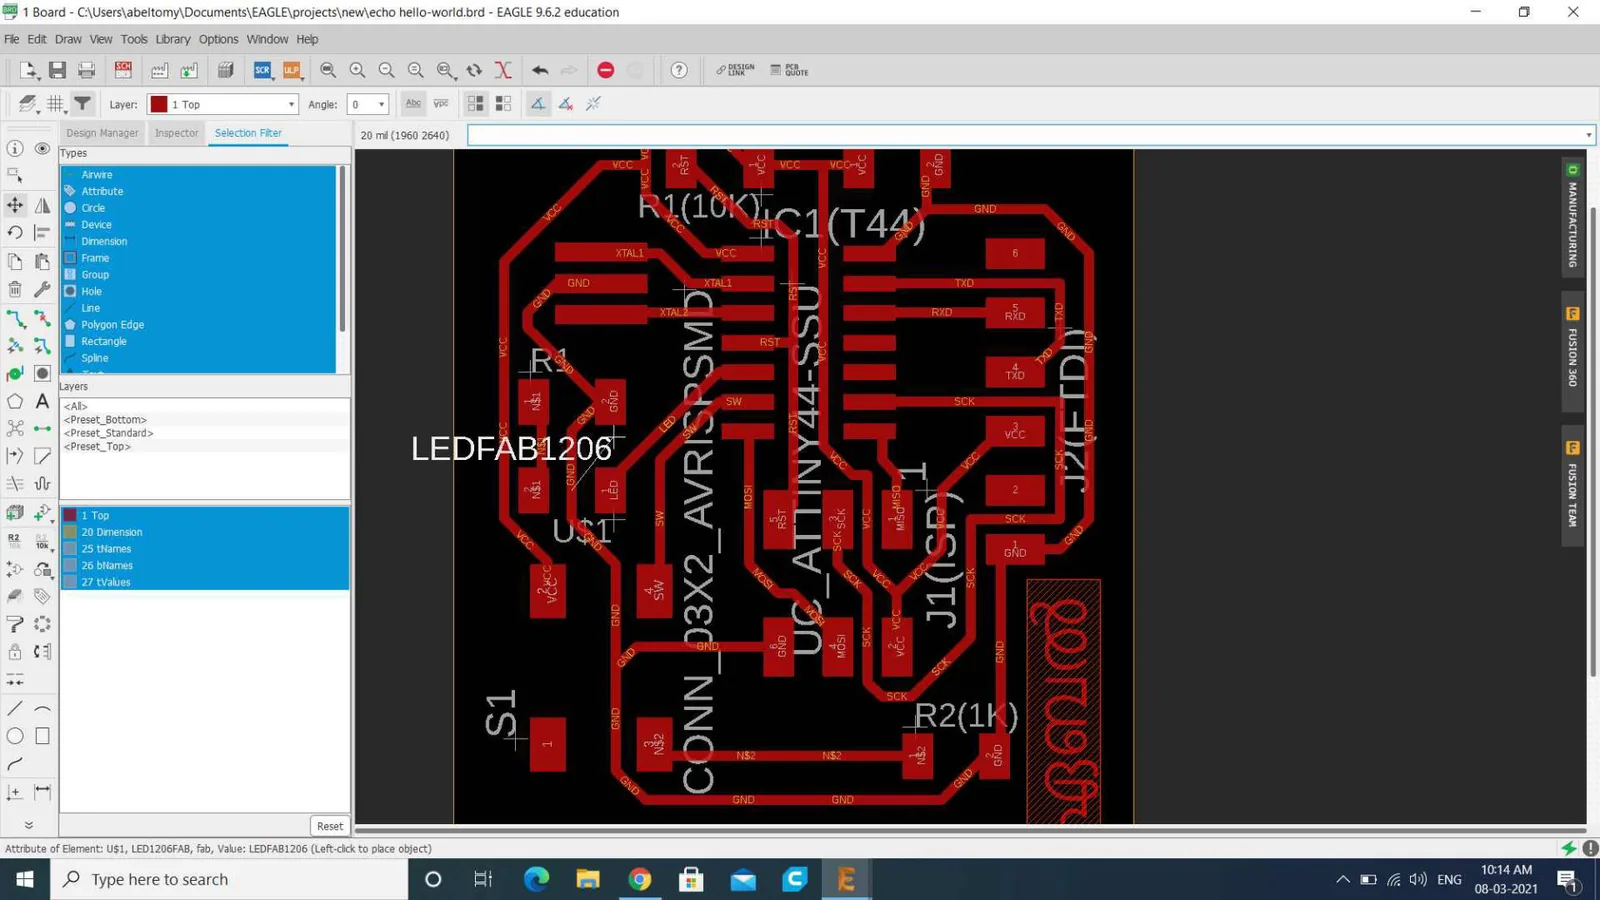Select the Polygon tool

(x=15, y=401)
